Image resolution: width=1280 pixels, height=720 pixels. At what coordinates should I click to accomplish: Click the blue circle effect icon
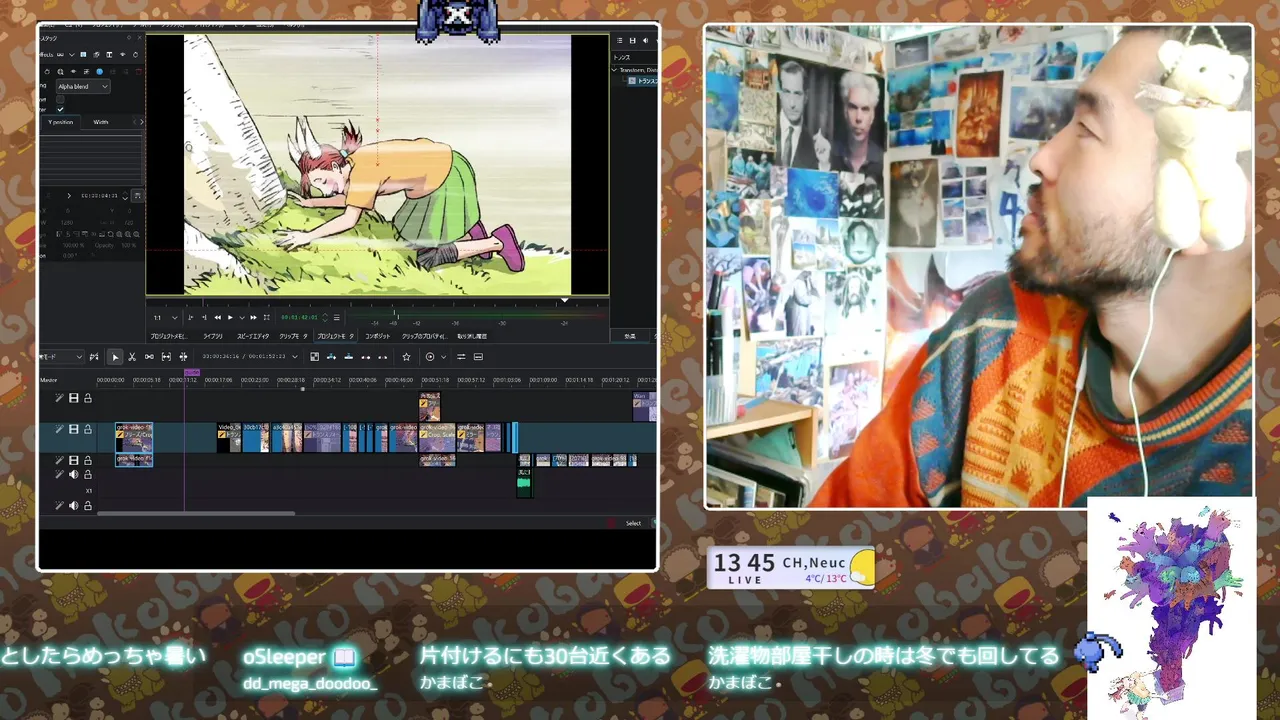tap(99, 72)
